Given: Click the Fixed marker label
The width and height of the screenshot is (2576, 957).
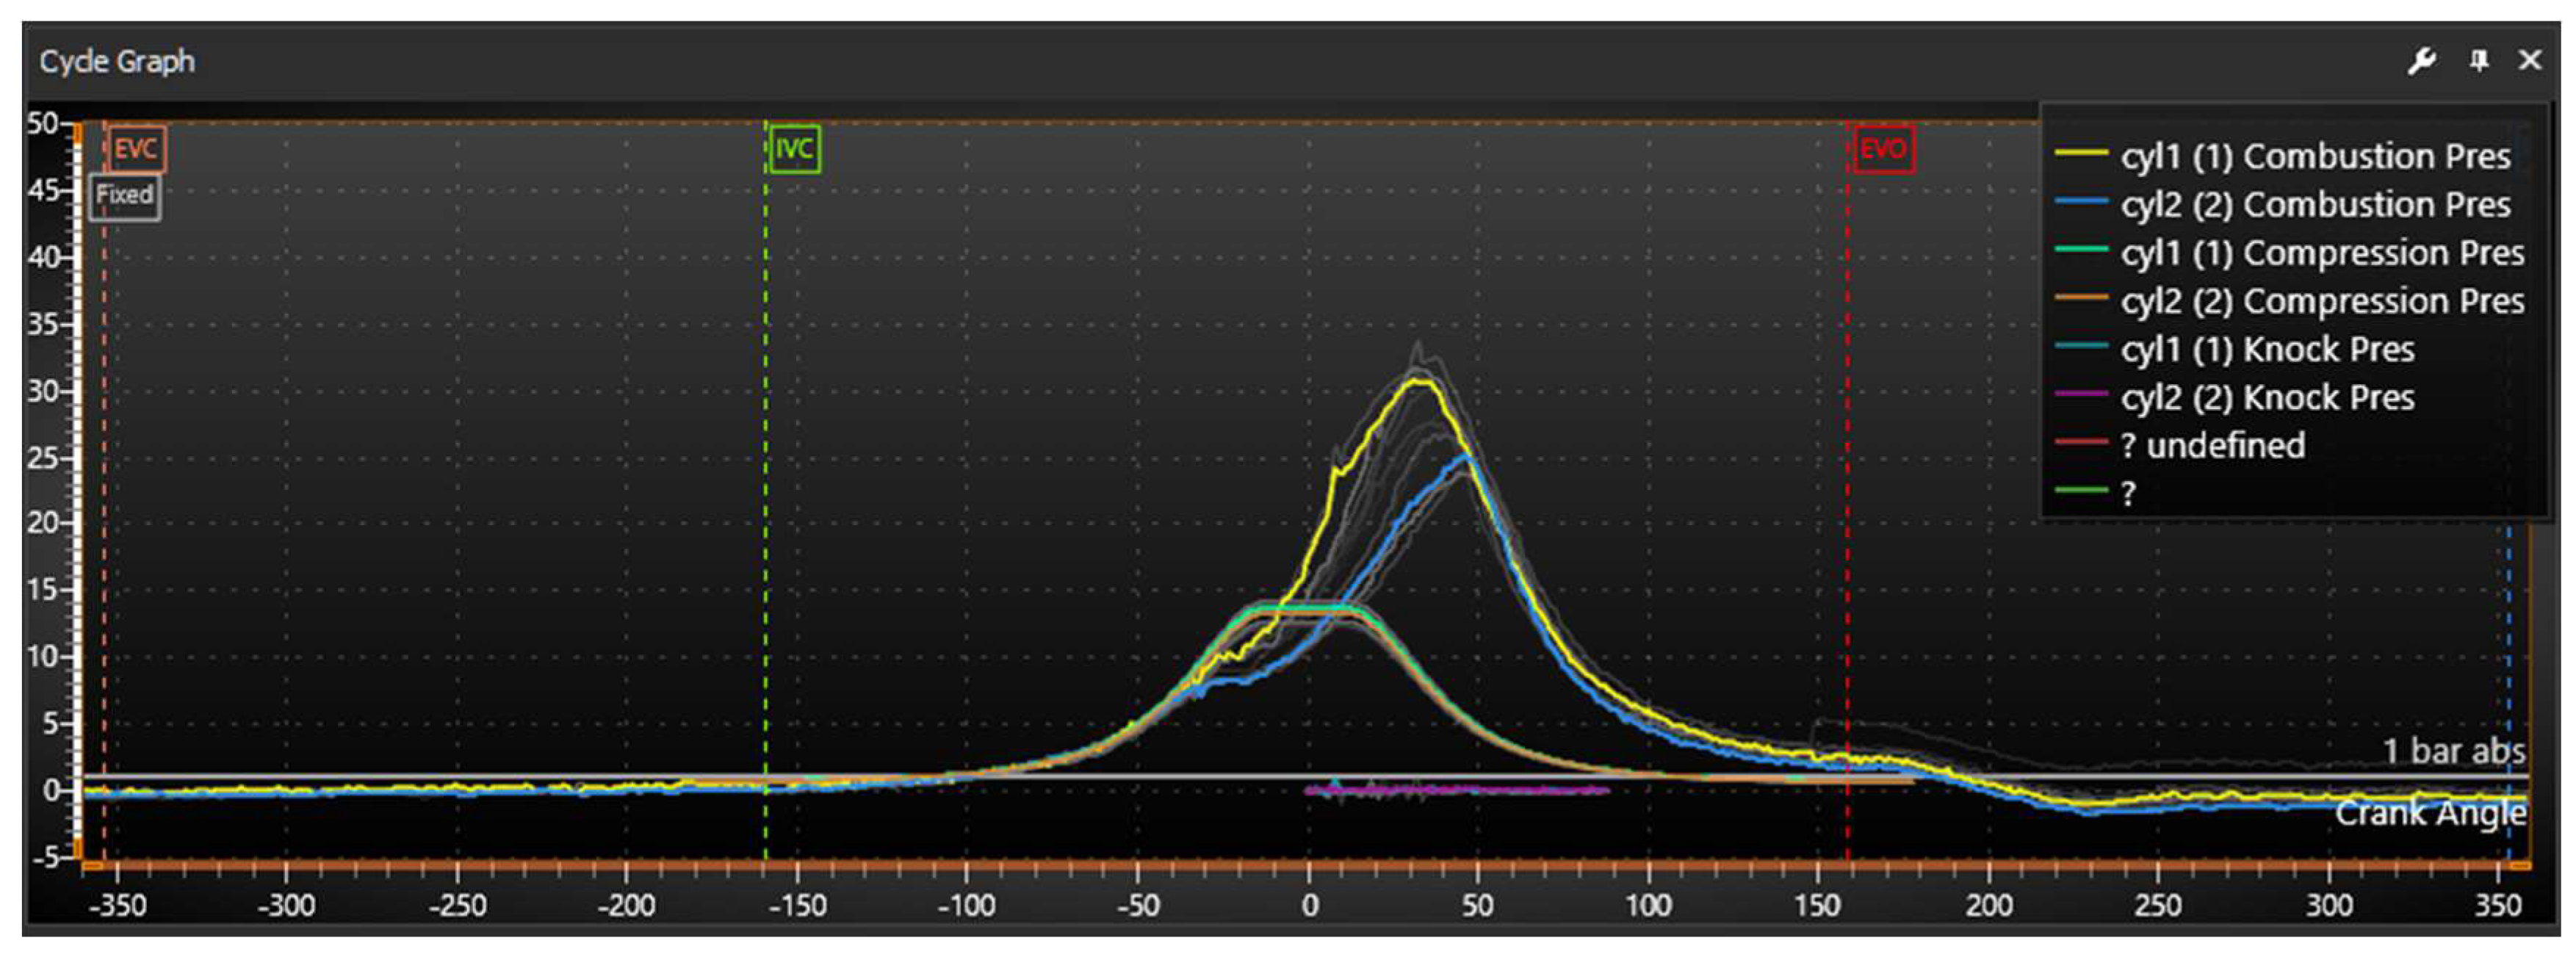Looking at the screenshot, I should [x=125, y=195].
